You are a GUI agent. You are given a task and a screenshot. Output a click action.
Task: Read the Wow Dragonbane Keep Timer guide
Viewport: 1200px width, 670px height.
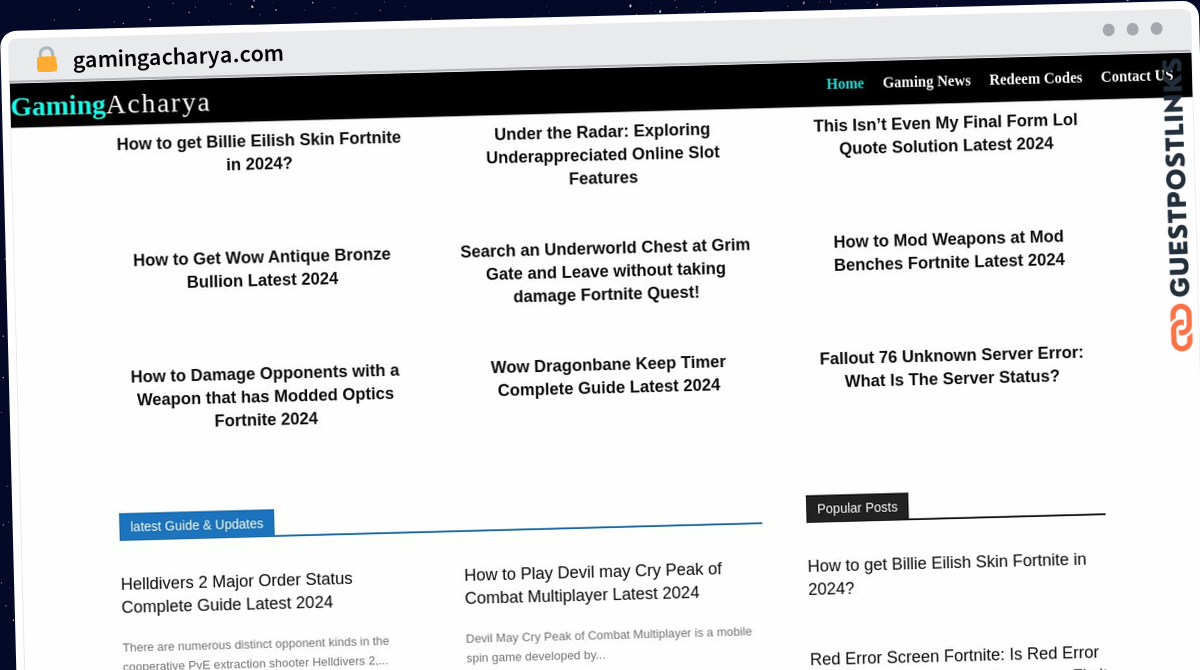pos(608,375)
